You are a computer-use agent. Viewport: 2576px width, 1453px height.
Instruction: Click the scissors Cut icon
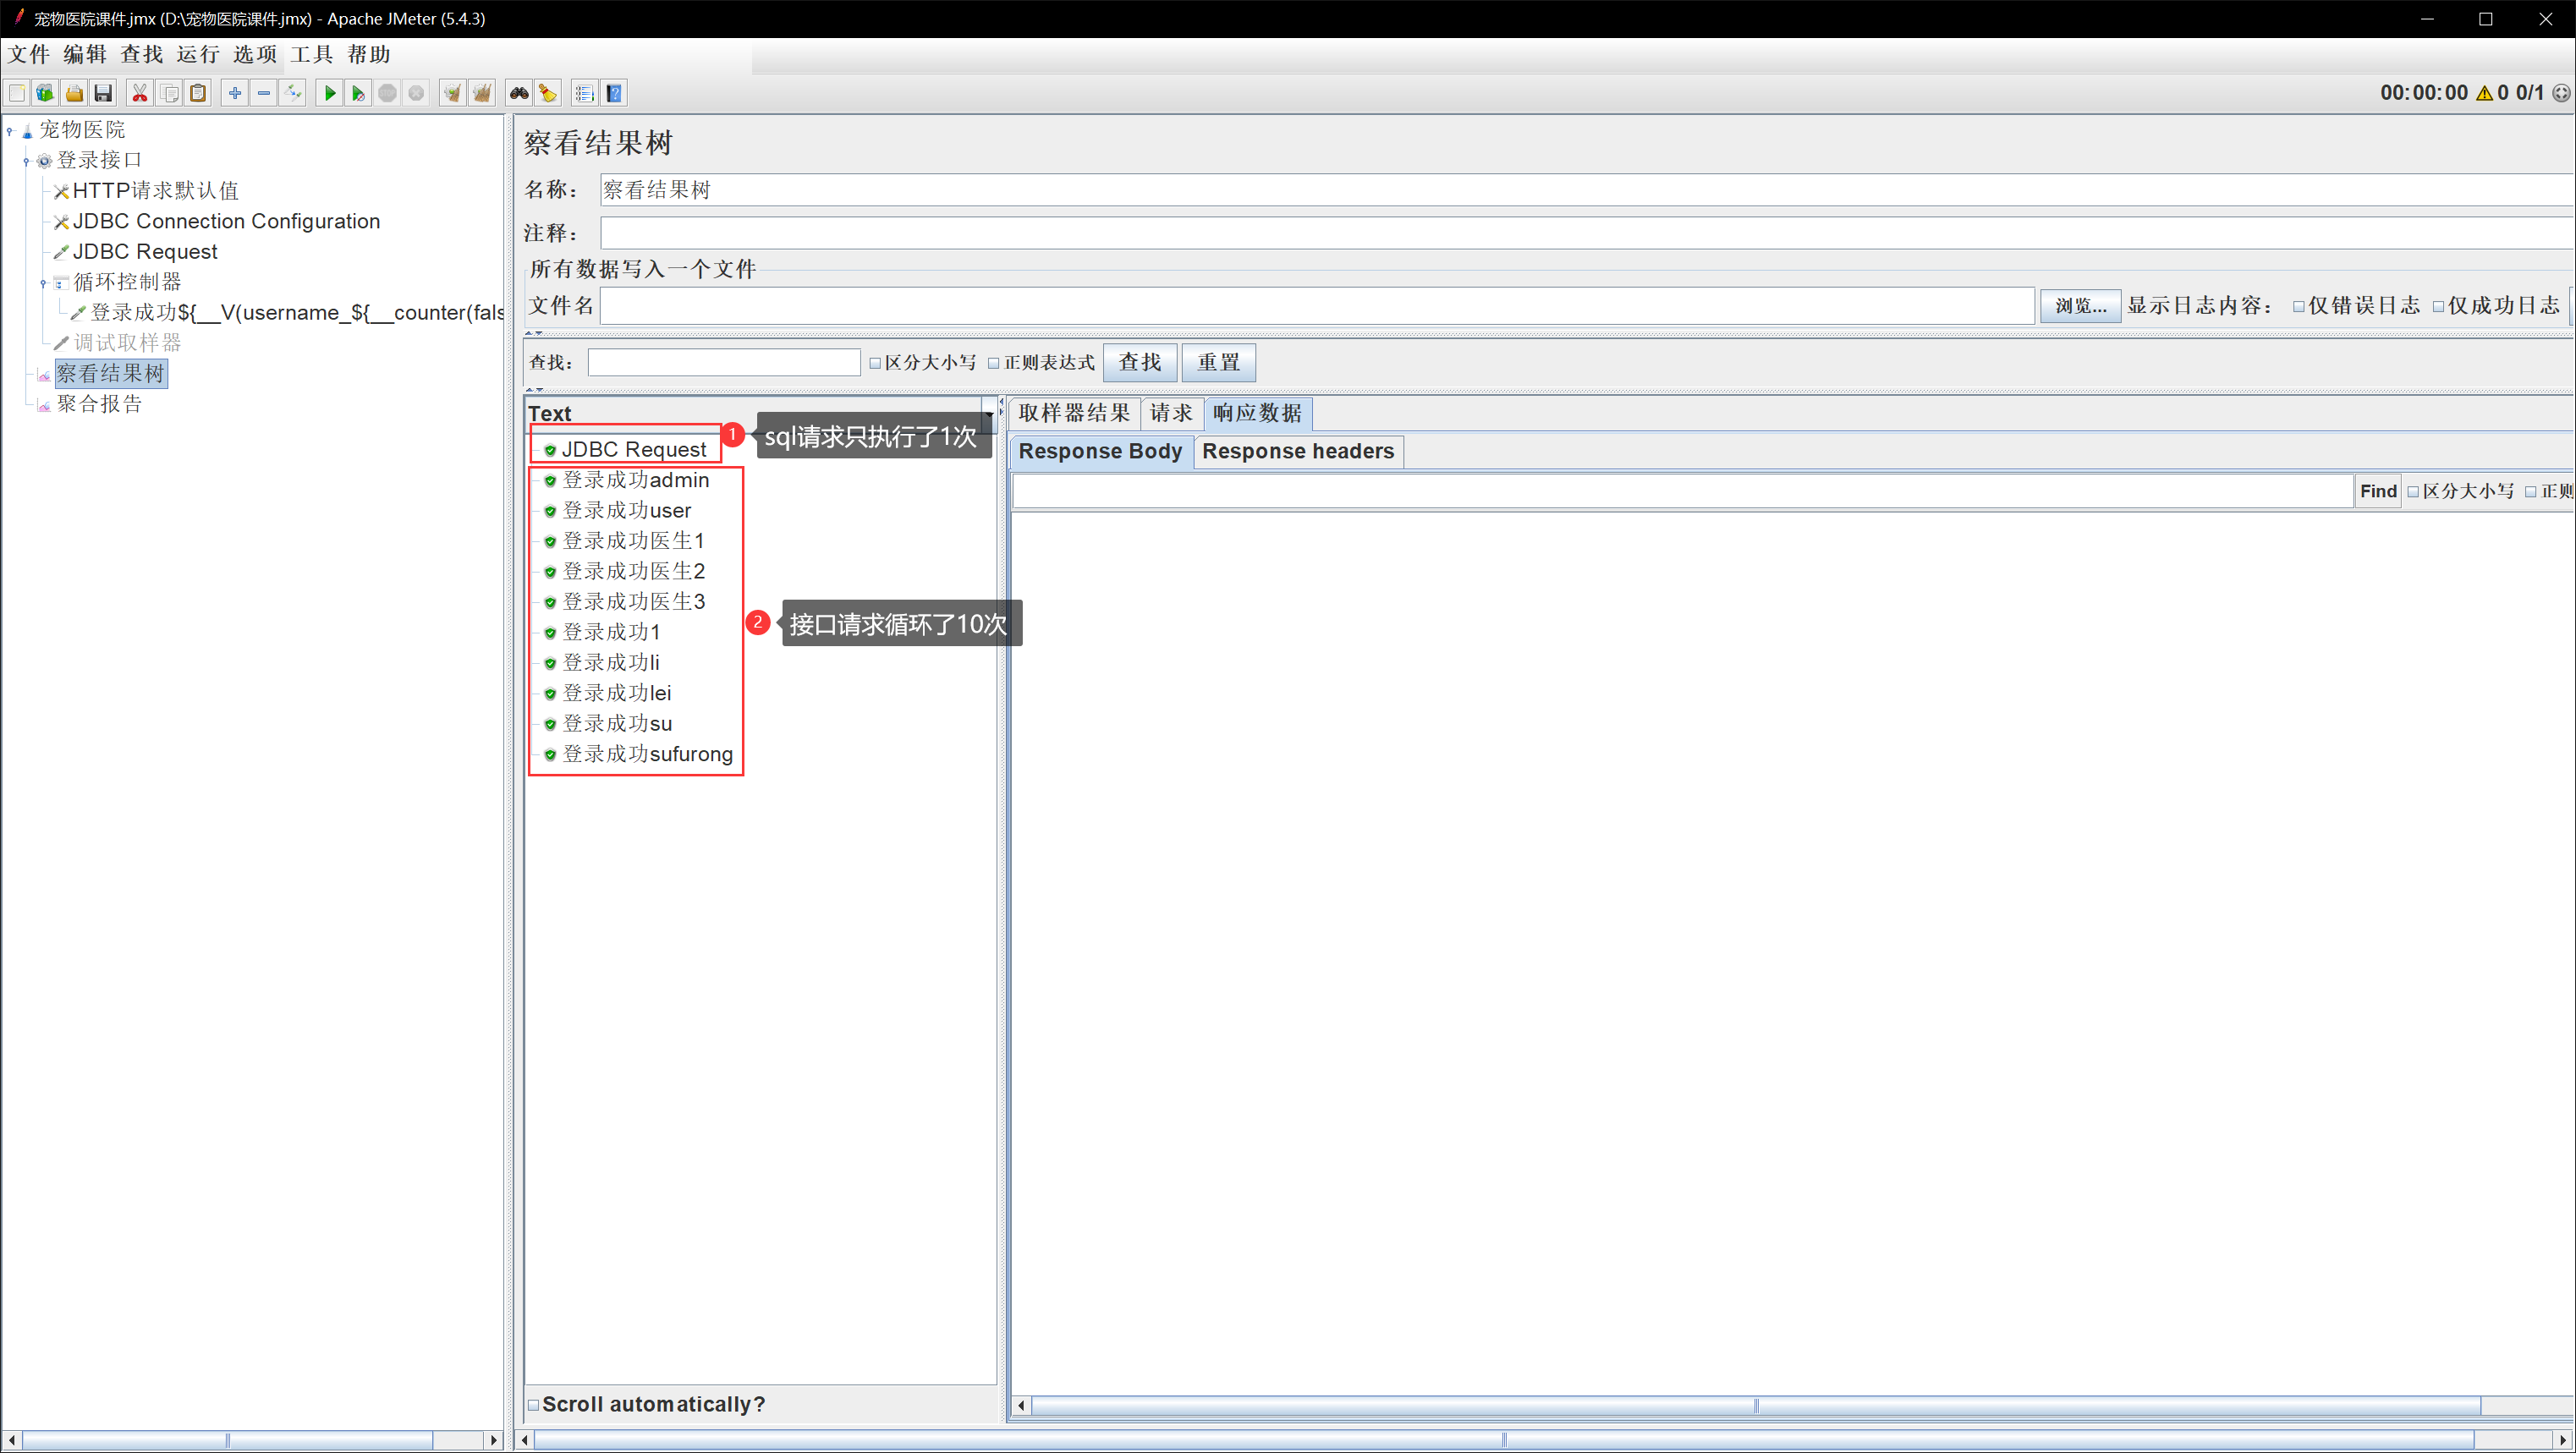140,93
